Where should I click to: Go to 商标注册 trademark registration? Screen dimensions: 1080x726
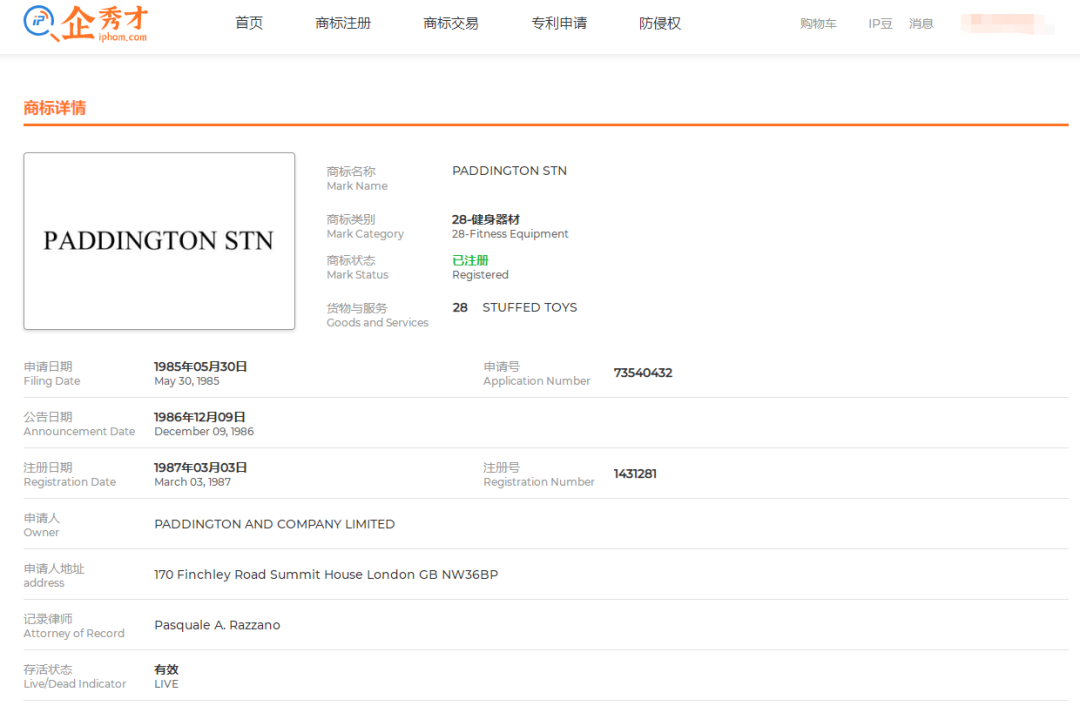pyautogui.click(x=343, y=23)
